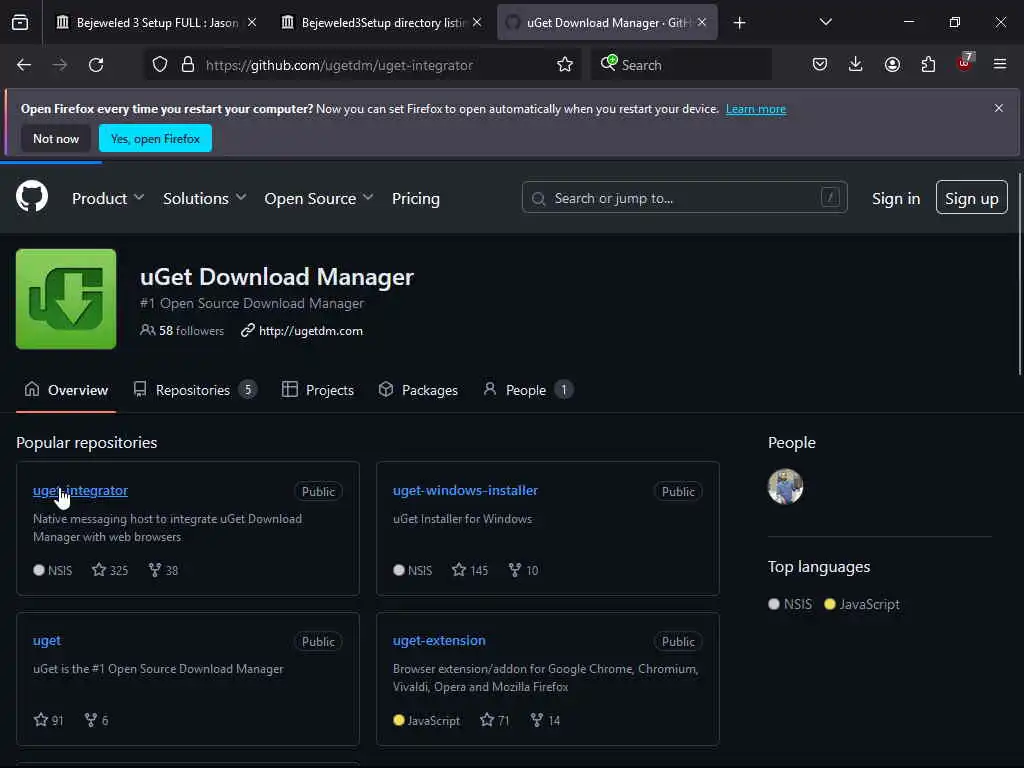
Task: Open the Firefox account icon
Action: click(x=892, y=65)
